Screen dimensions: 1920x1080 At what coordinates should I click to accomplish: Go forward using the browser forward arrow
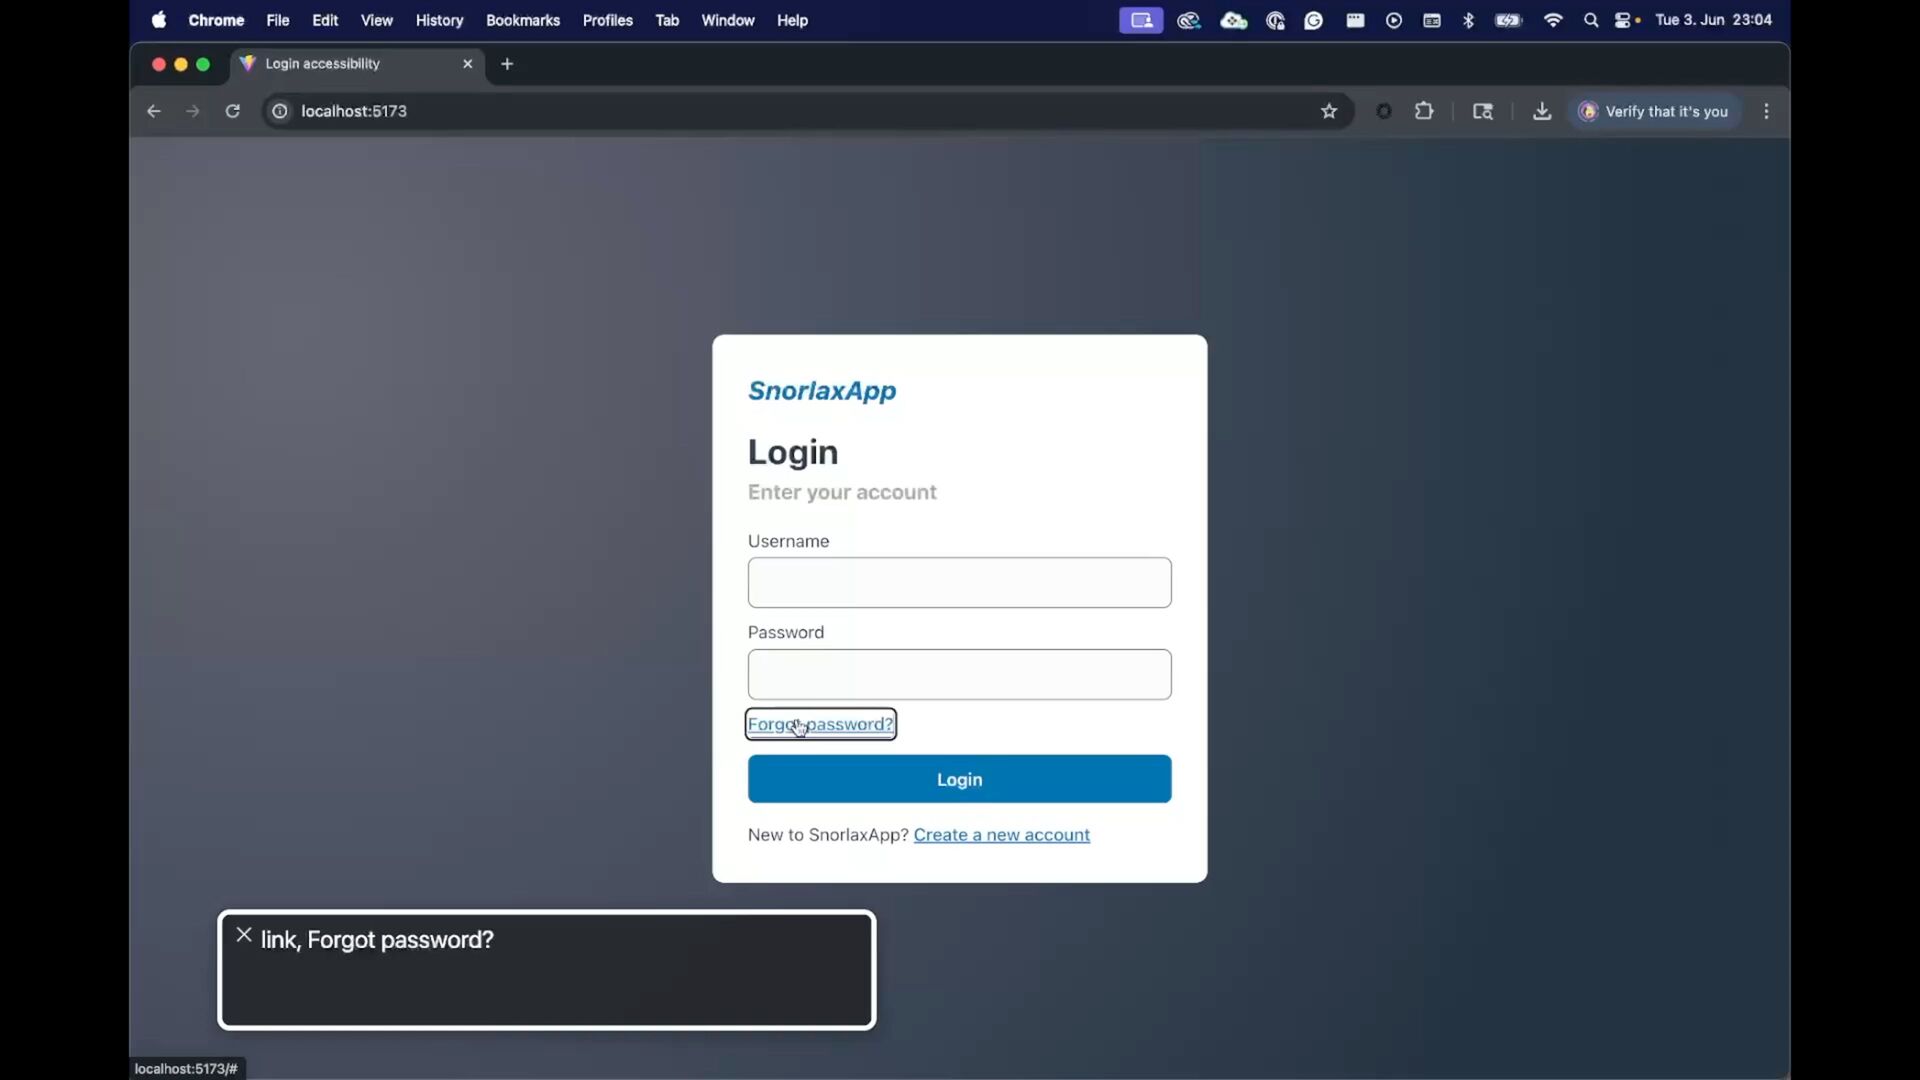click(x=193, y=111)
